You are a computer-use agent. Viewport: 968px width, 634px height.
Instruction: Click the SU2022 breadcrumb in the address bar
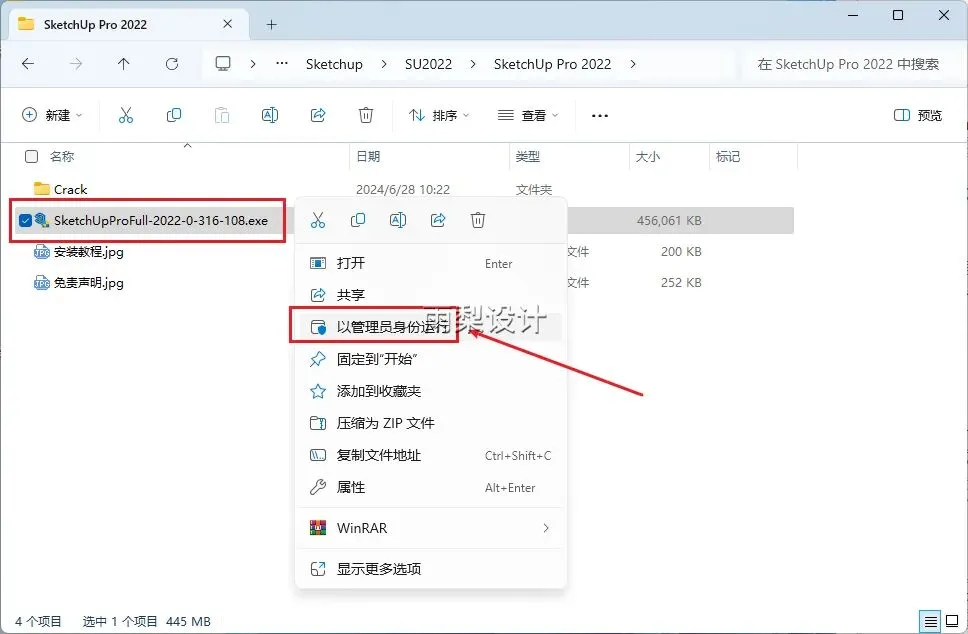coord(428,64)
